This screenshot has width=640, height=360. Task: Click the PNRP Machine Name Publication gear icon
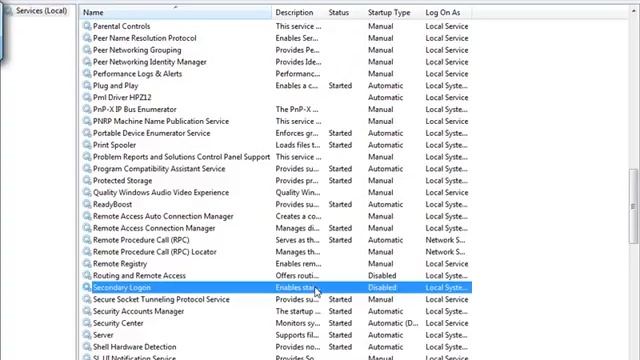87,121
